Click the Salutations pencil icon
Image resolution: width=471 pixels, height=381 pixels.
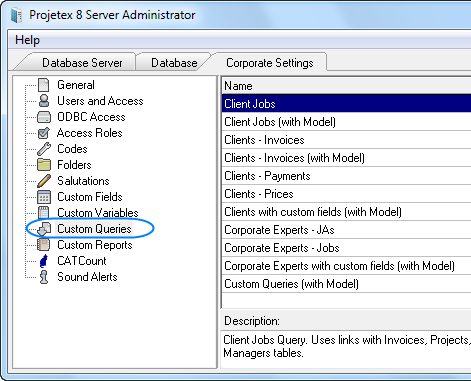click(x=44, y=181)
